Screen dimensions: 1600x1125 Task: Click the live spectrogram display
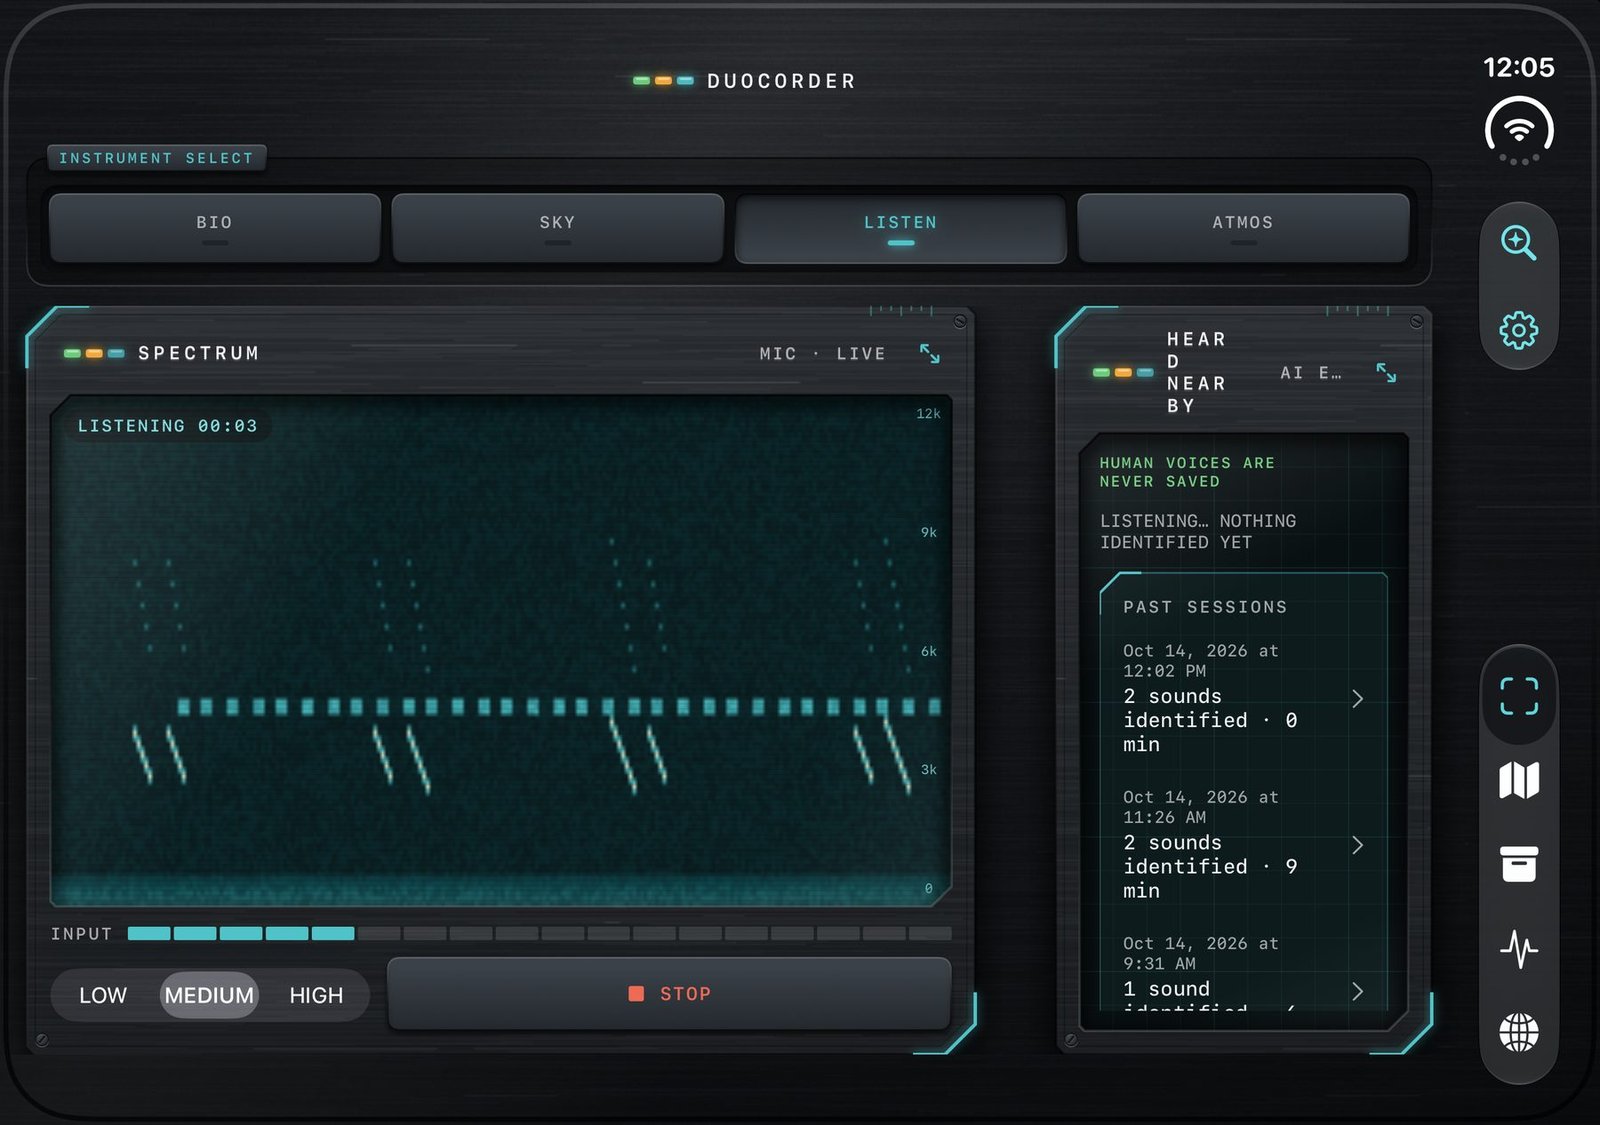coord(500,650)
